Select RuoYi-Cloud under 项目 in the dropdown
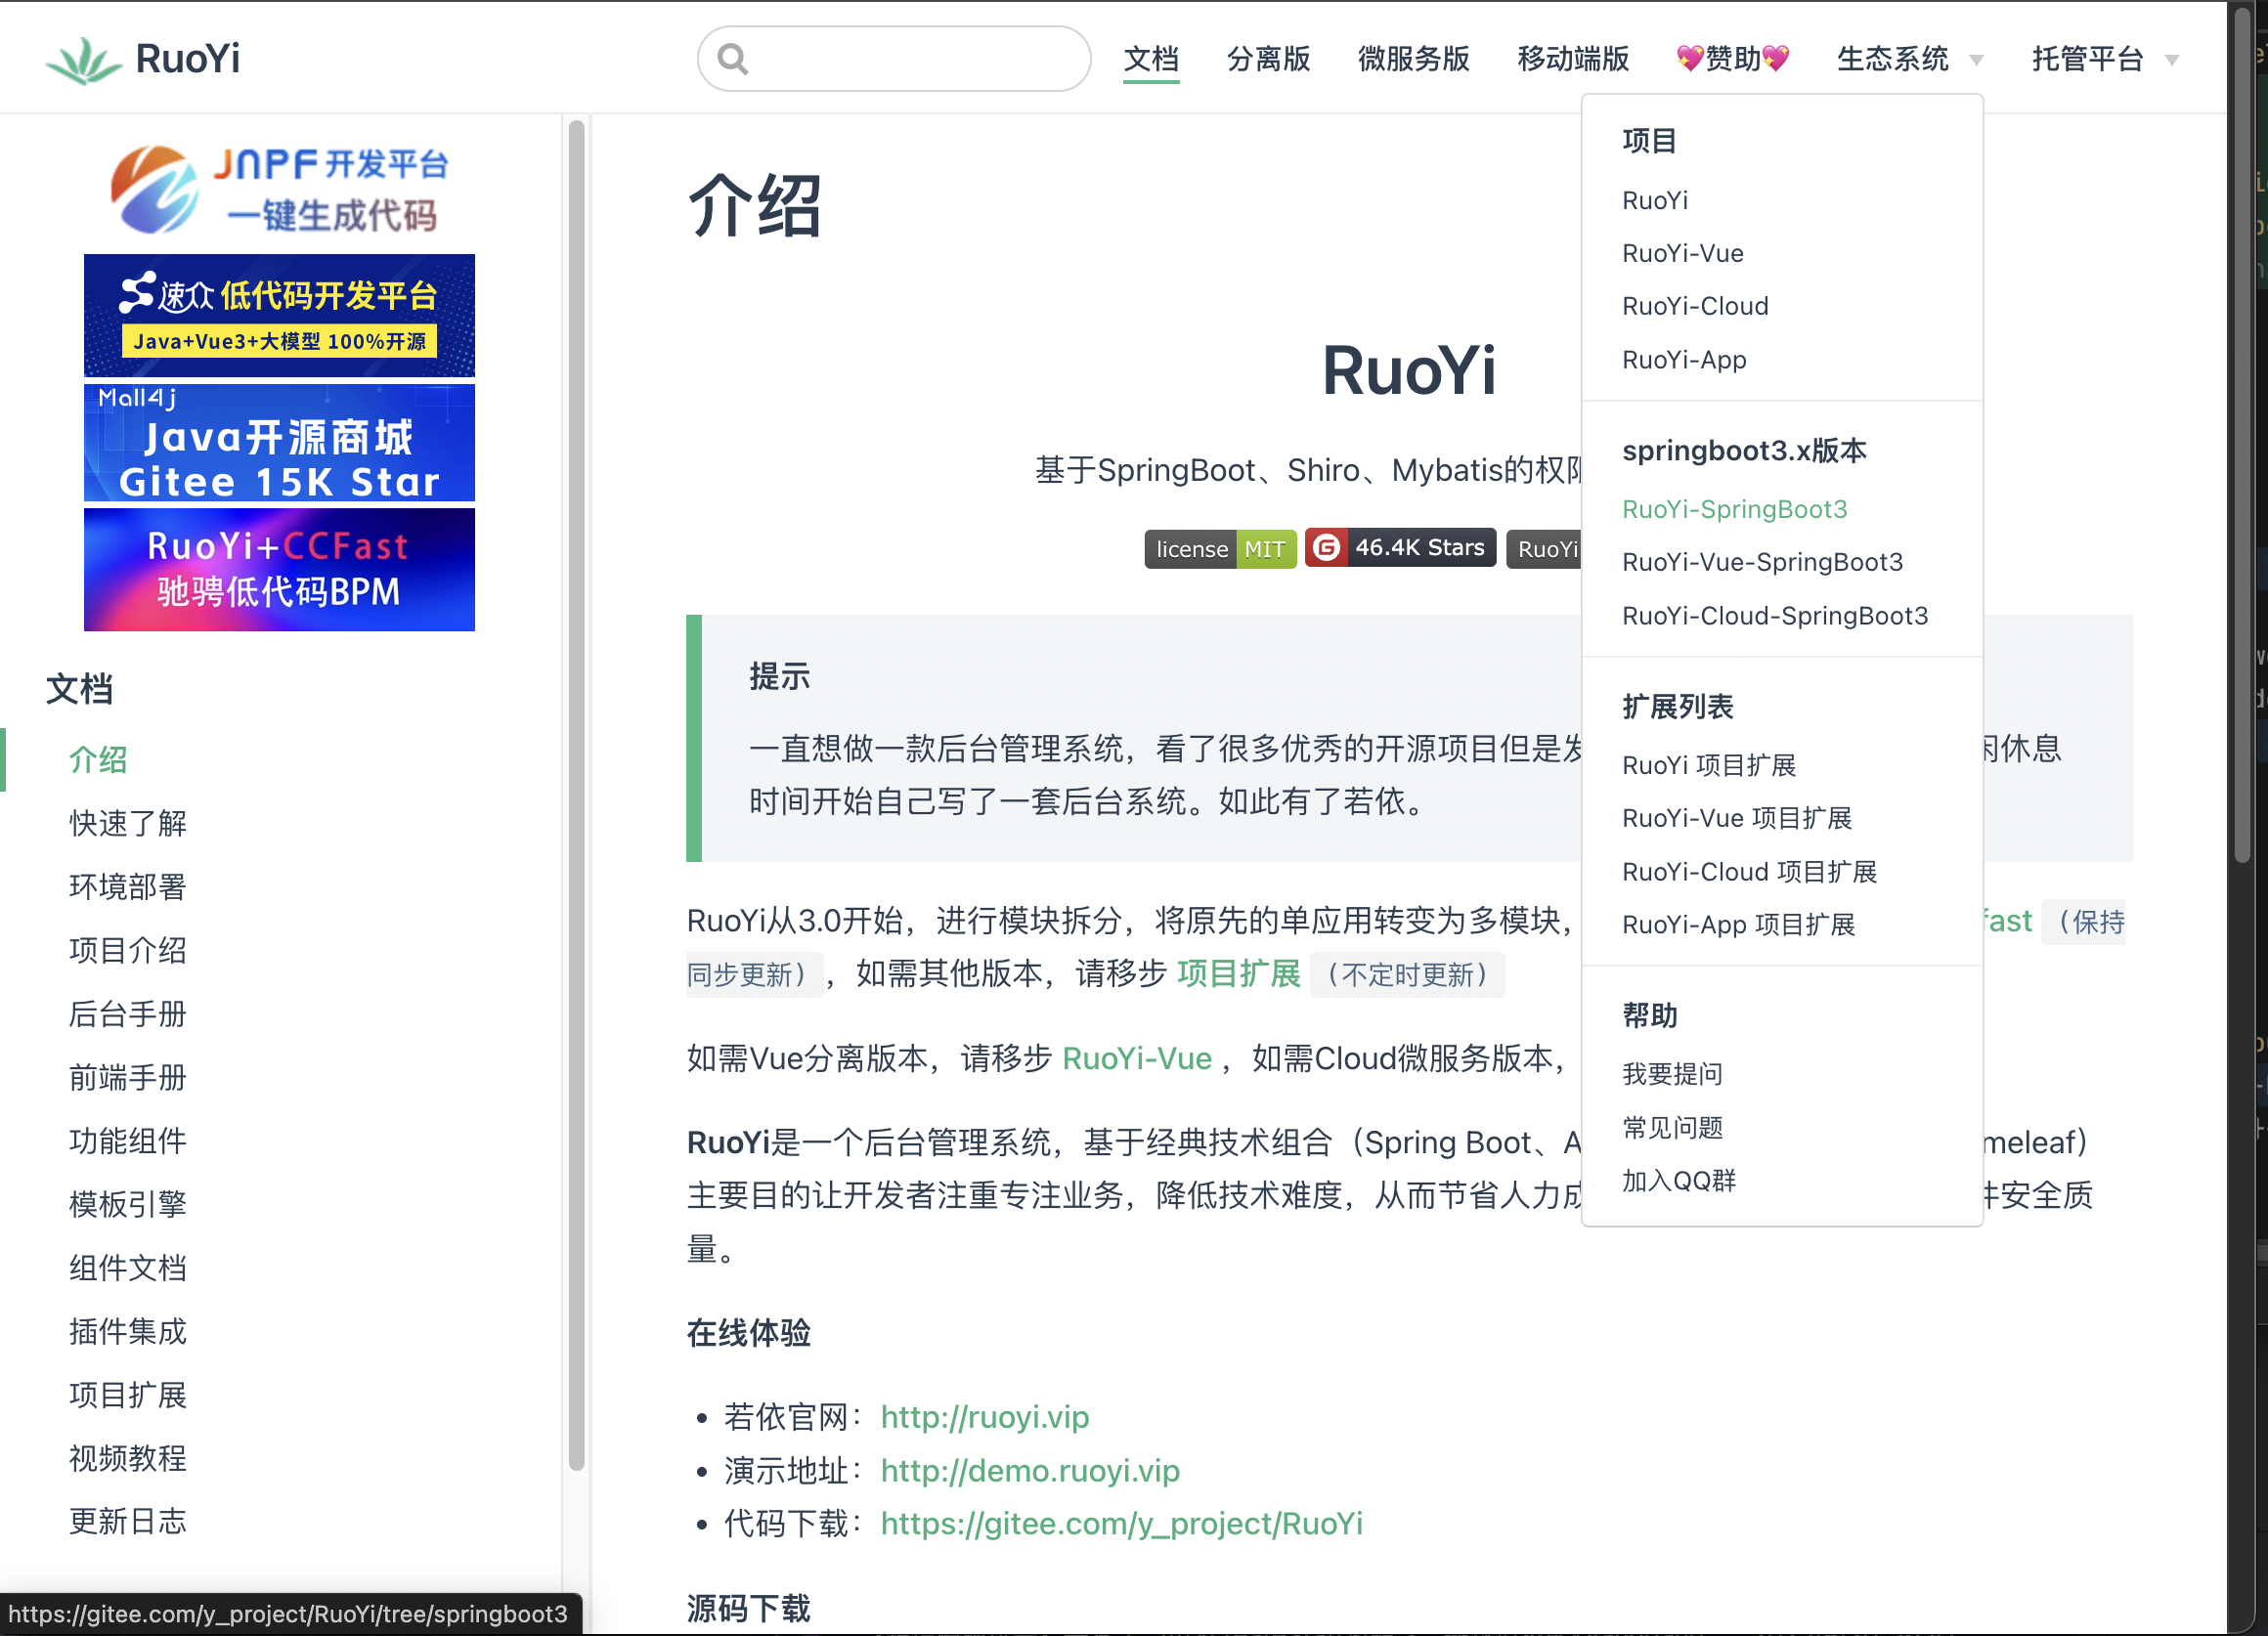 pos(1695,306)
